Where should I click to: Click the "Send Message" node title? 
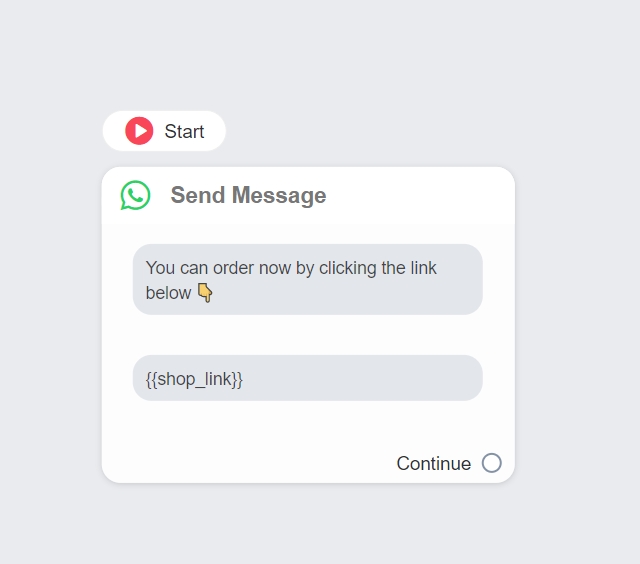248,195
